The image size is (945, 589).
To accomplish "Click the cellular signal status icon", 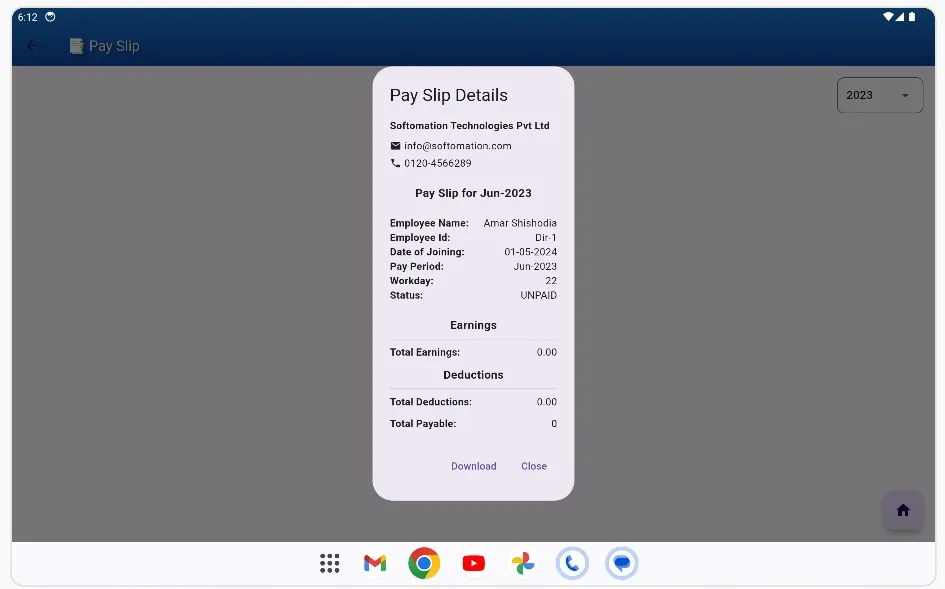I will tap(900, 17).
